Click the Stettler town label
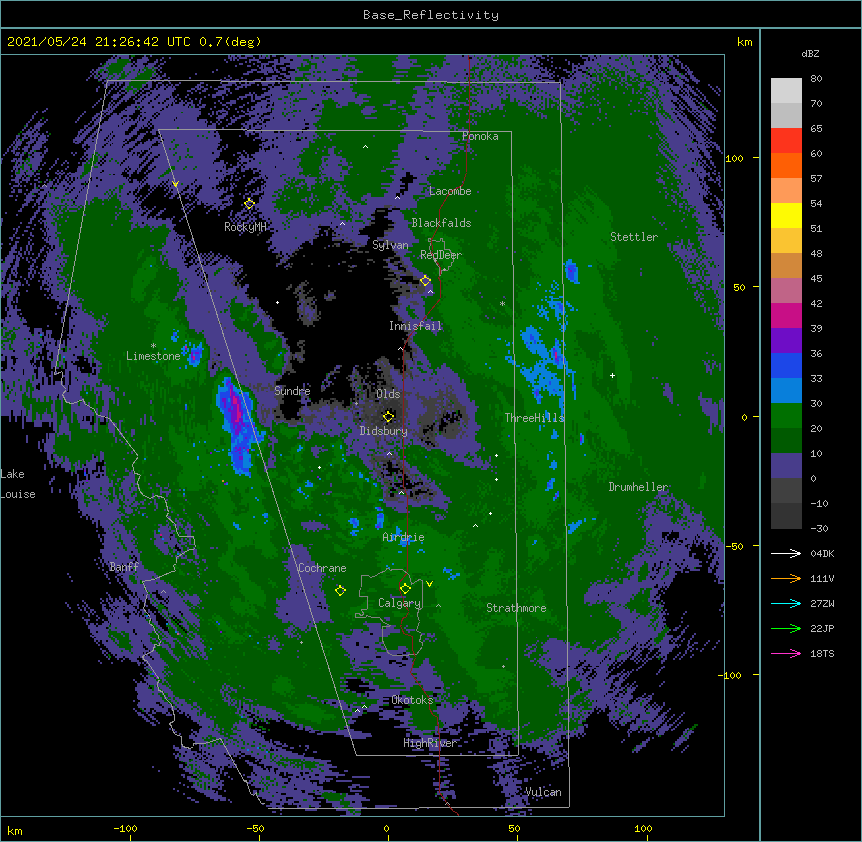Screen dimensions: 862x842 (x=634, y=237)
